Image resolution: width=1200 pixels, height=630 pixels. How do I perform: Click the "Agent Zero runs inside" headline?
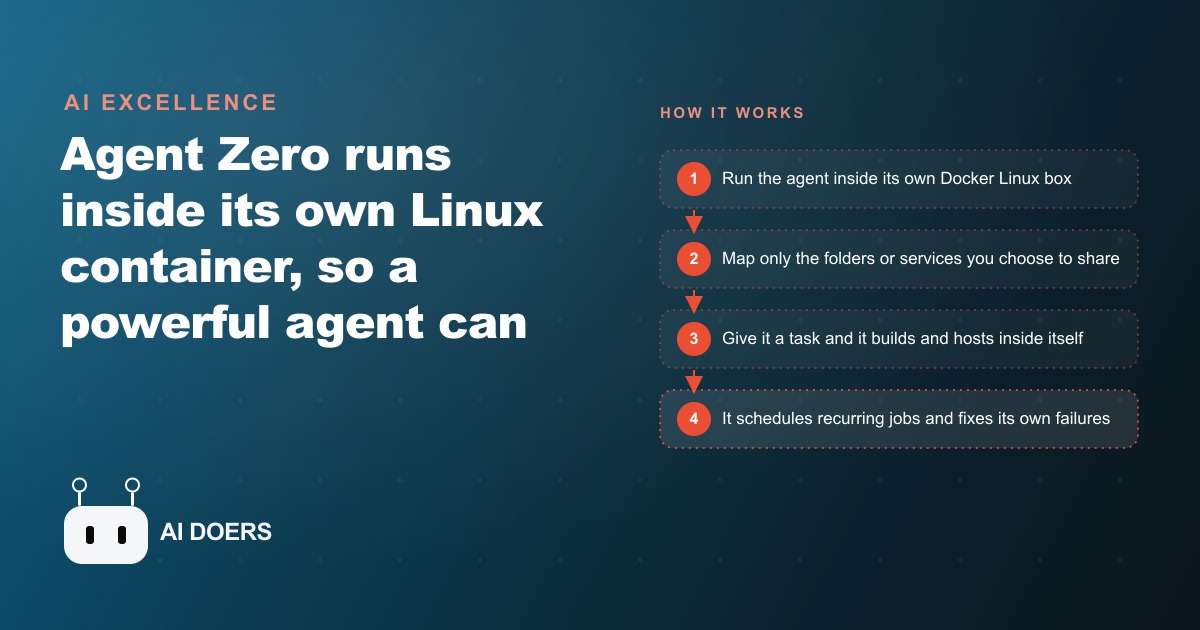302,240
